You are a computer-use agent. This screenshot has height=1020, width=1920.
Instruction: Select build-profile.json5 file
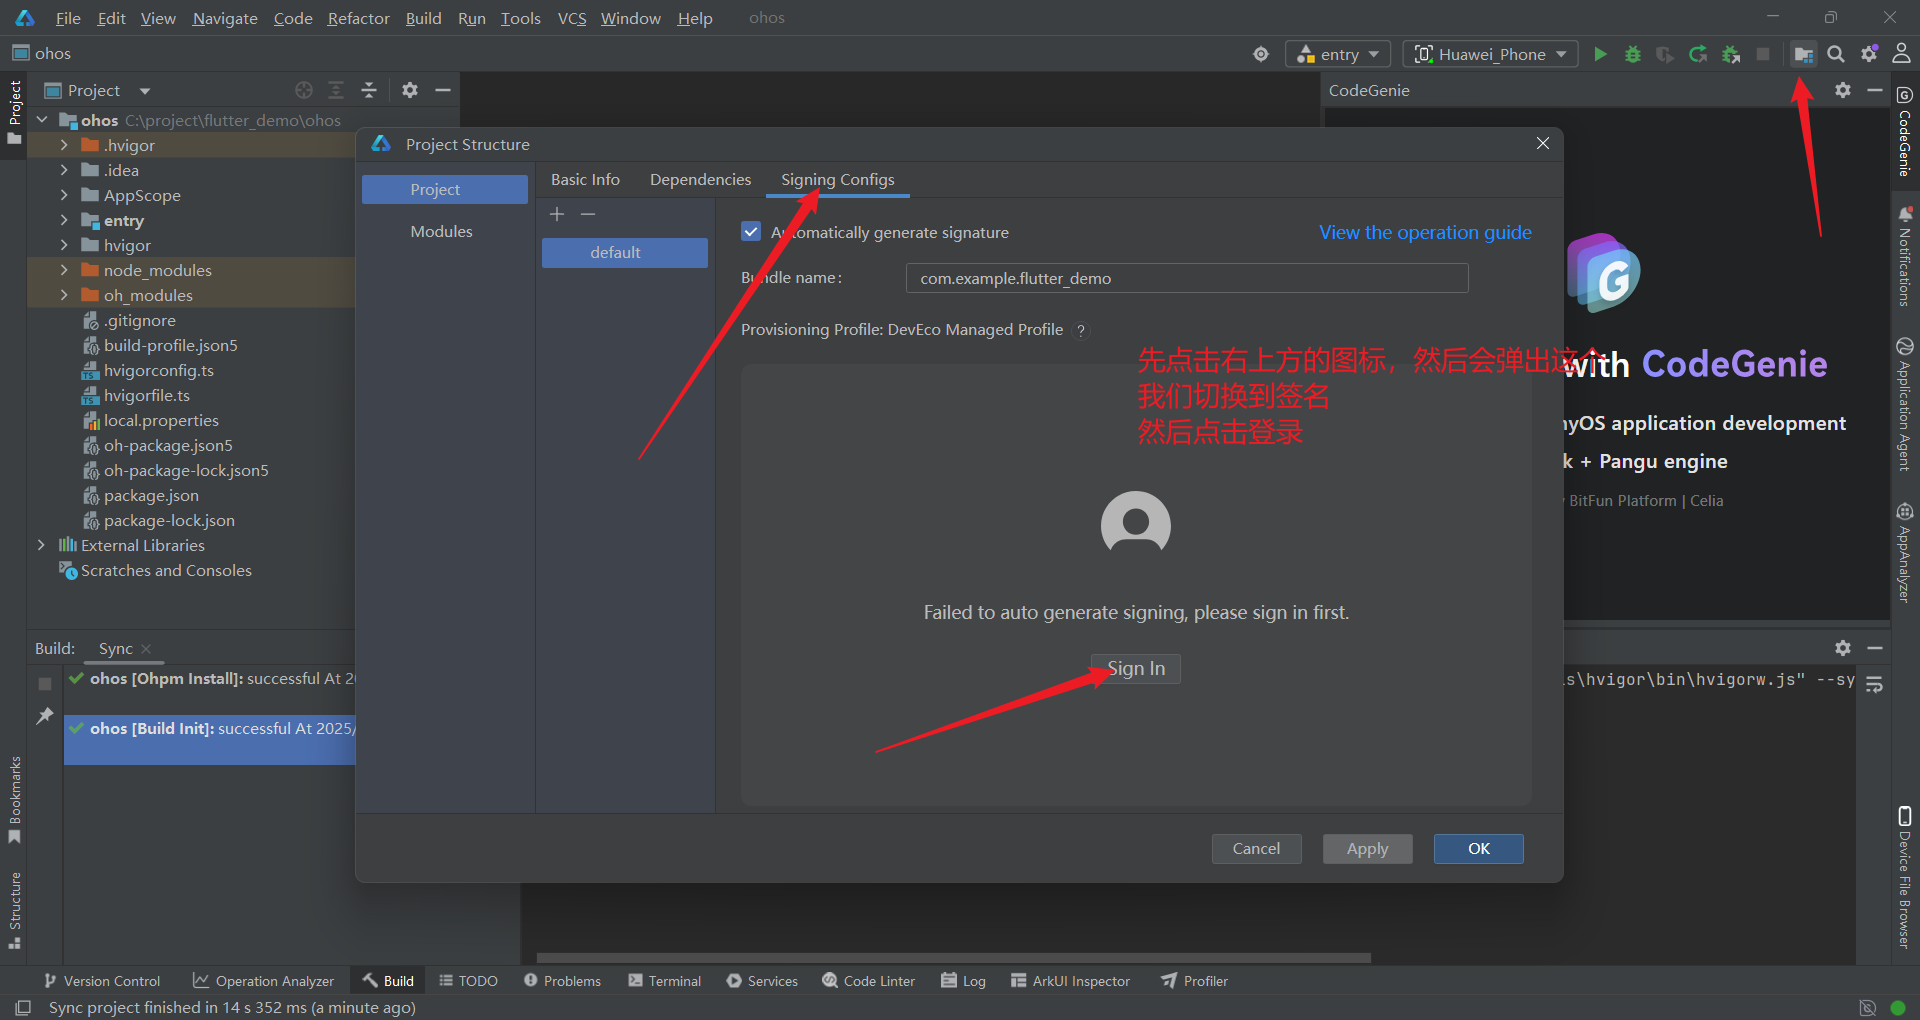pos(170,345)
